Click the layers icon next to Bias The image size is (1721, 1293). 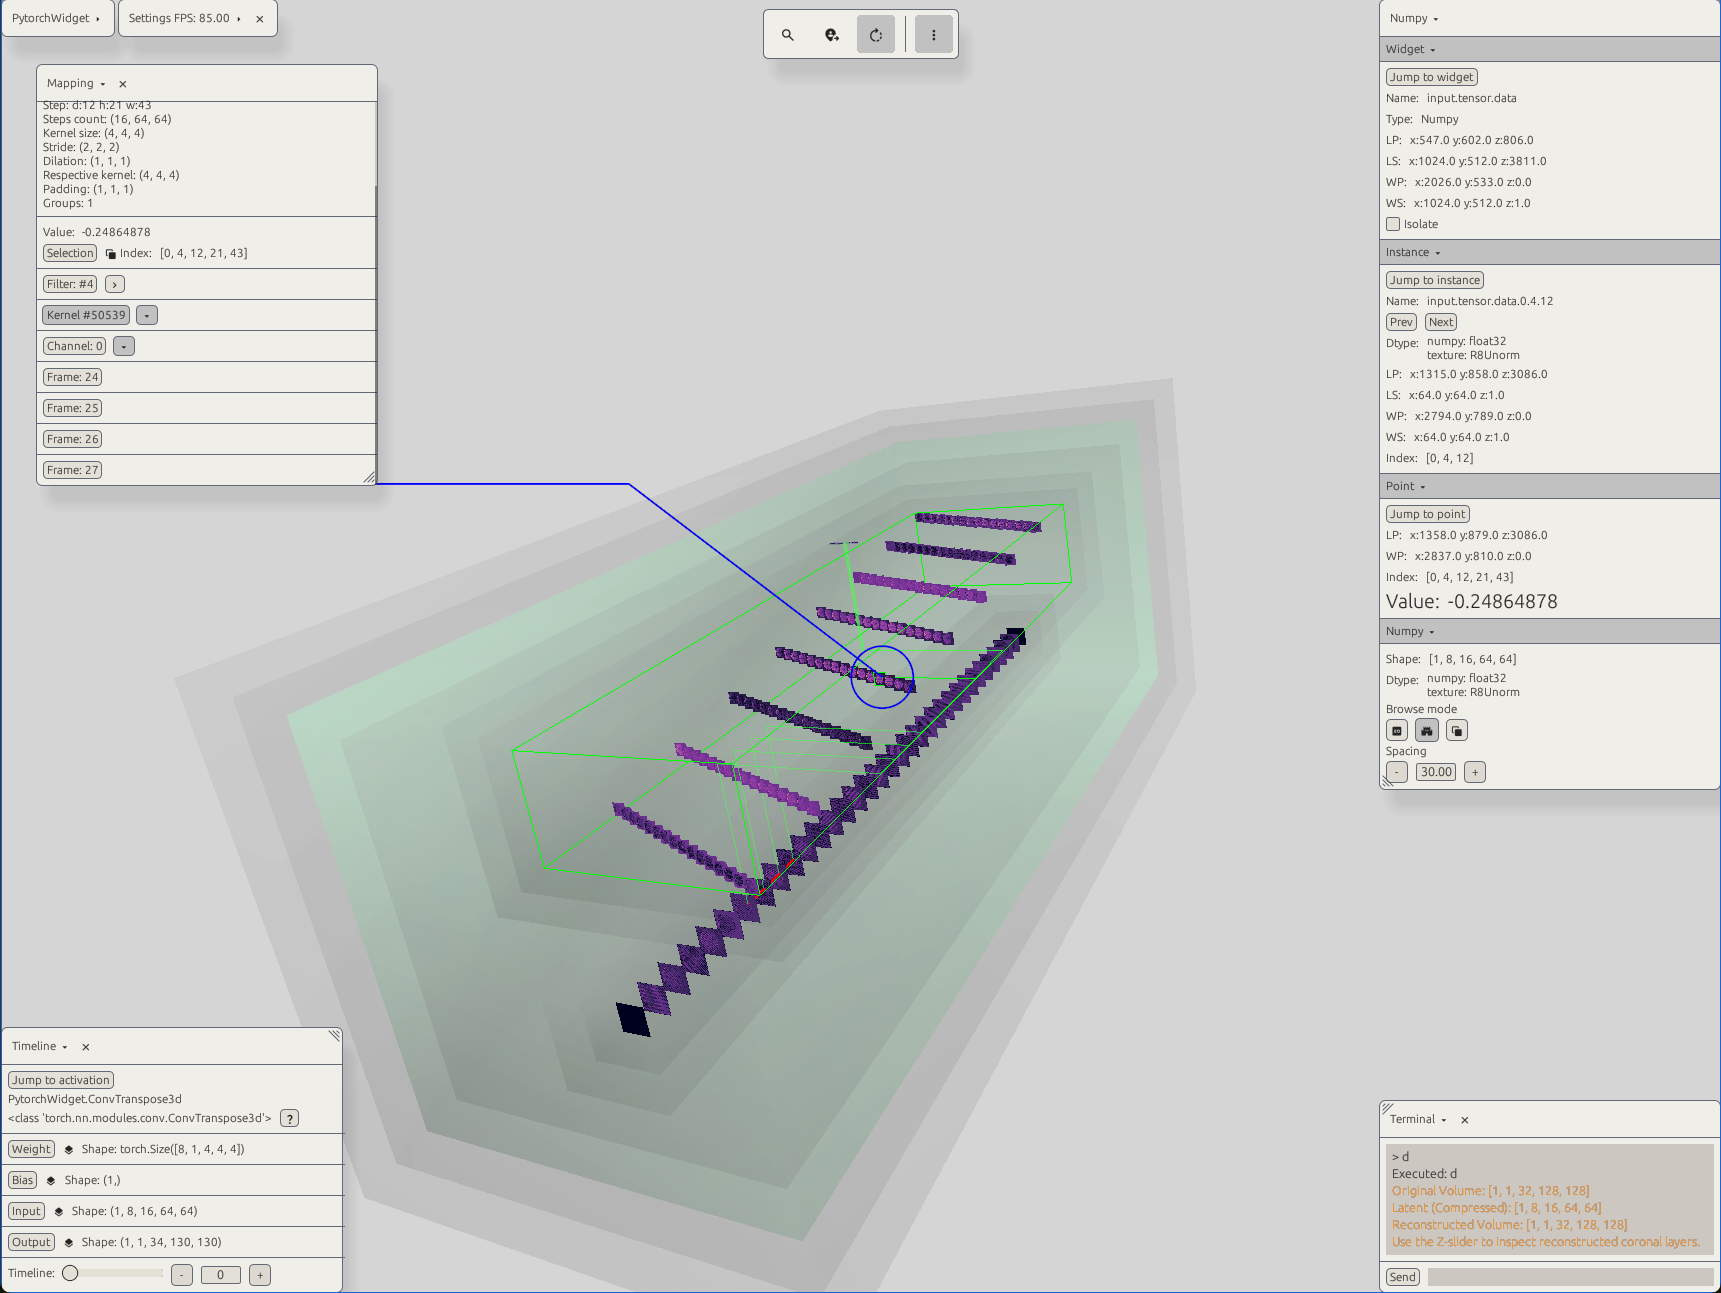pyautogui.click(x=51, y=1181)
